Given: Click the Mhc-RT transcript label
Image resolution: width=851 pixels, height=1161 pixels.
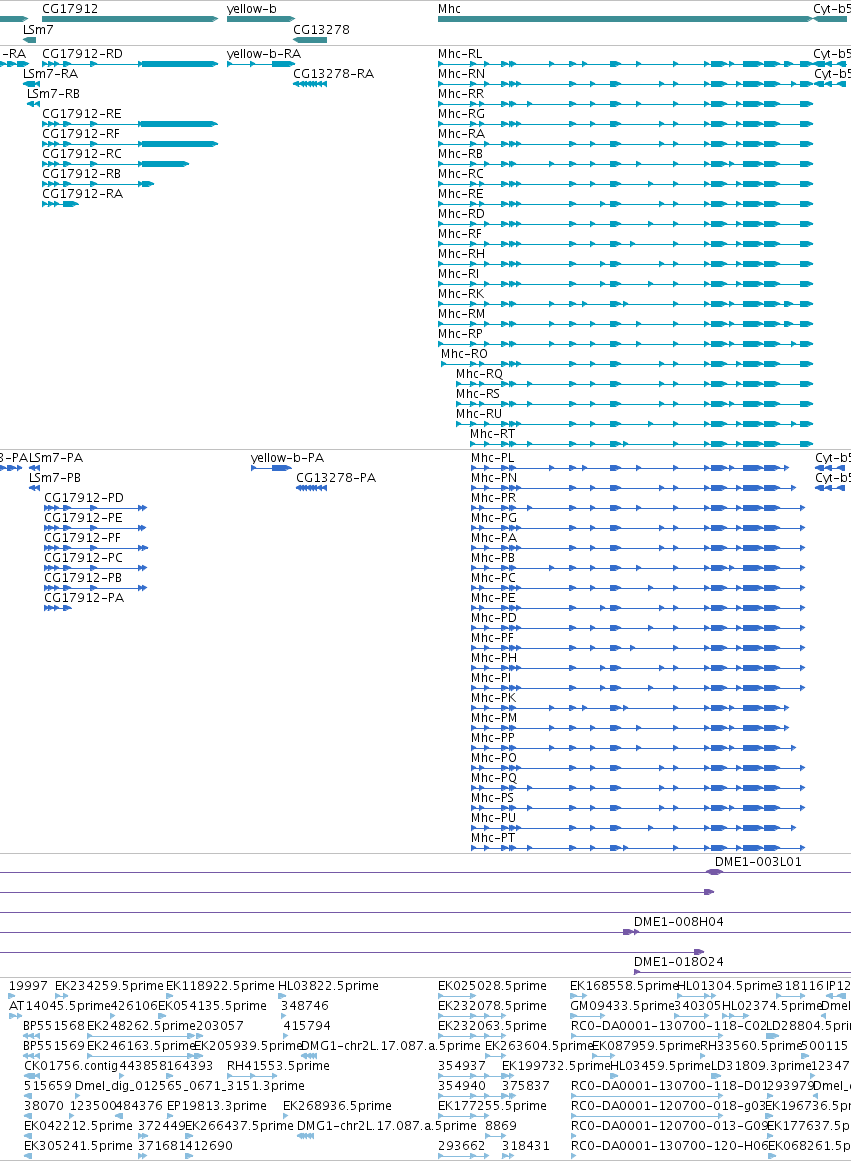Looking at the screenshot, I should 493,434.
